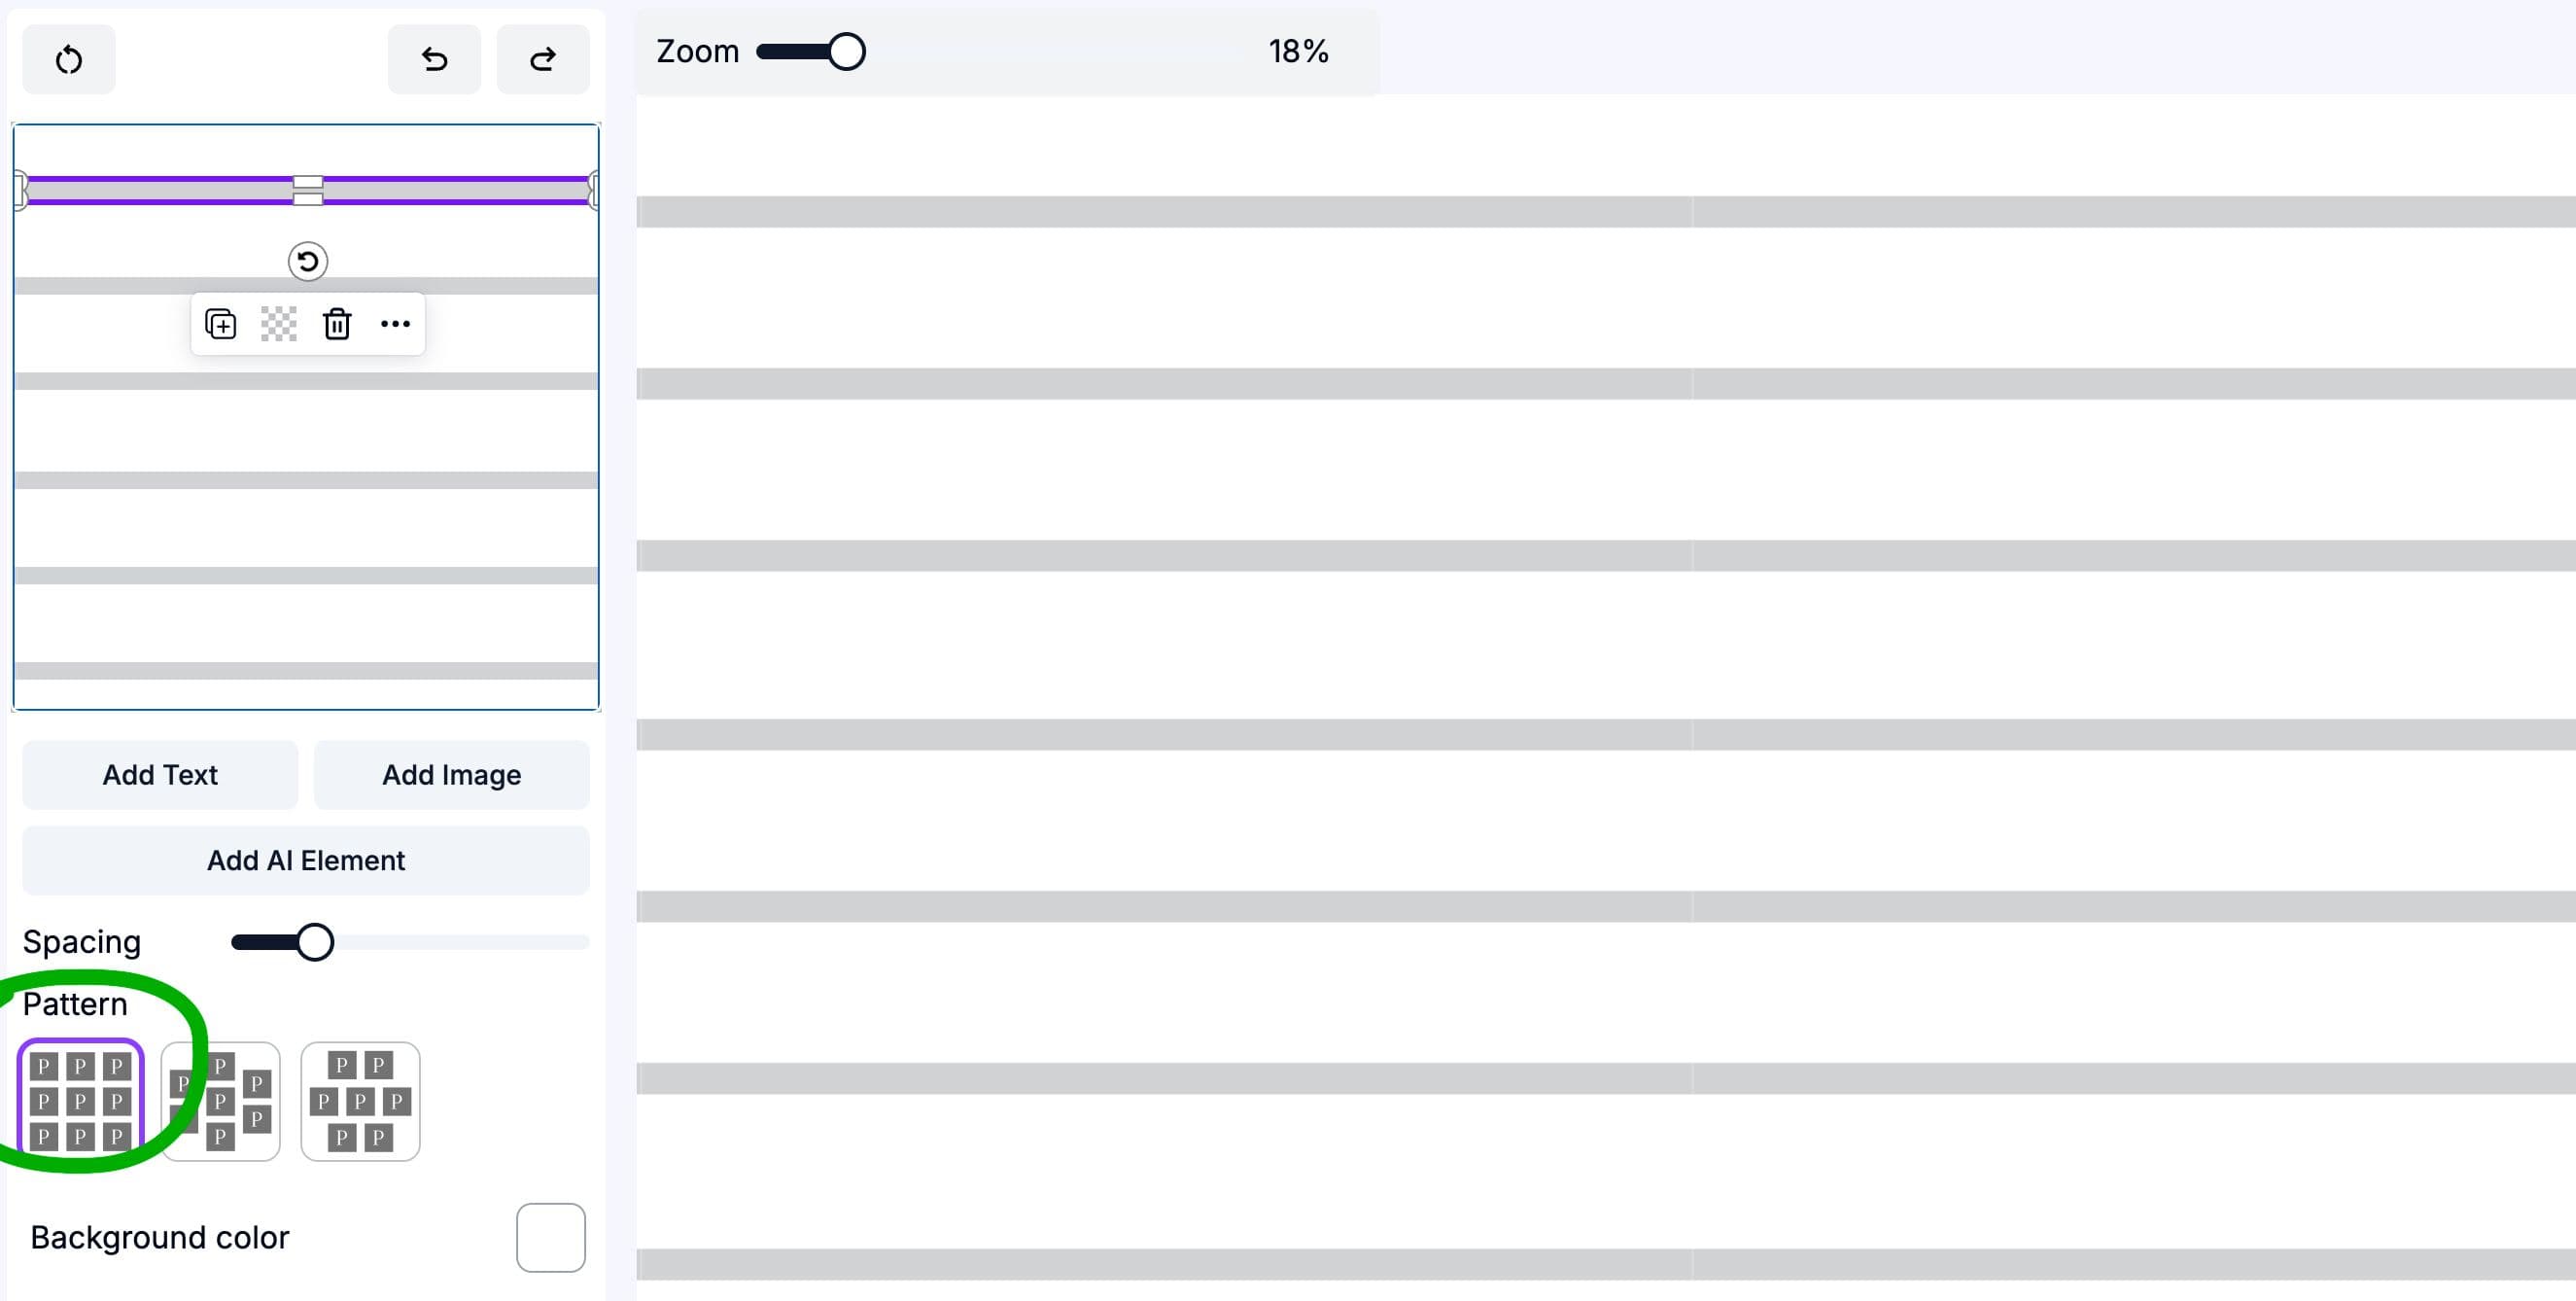Click the Add AI Element button
The width and height of the screenshot is (2576, 1301).
pyautogui.click(x=306, y=860)
